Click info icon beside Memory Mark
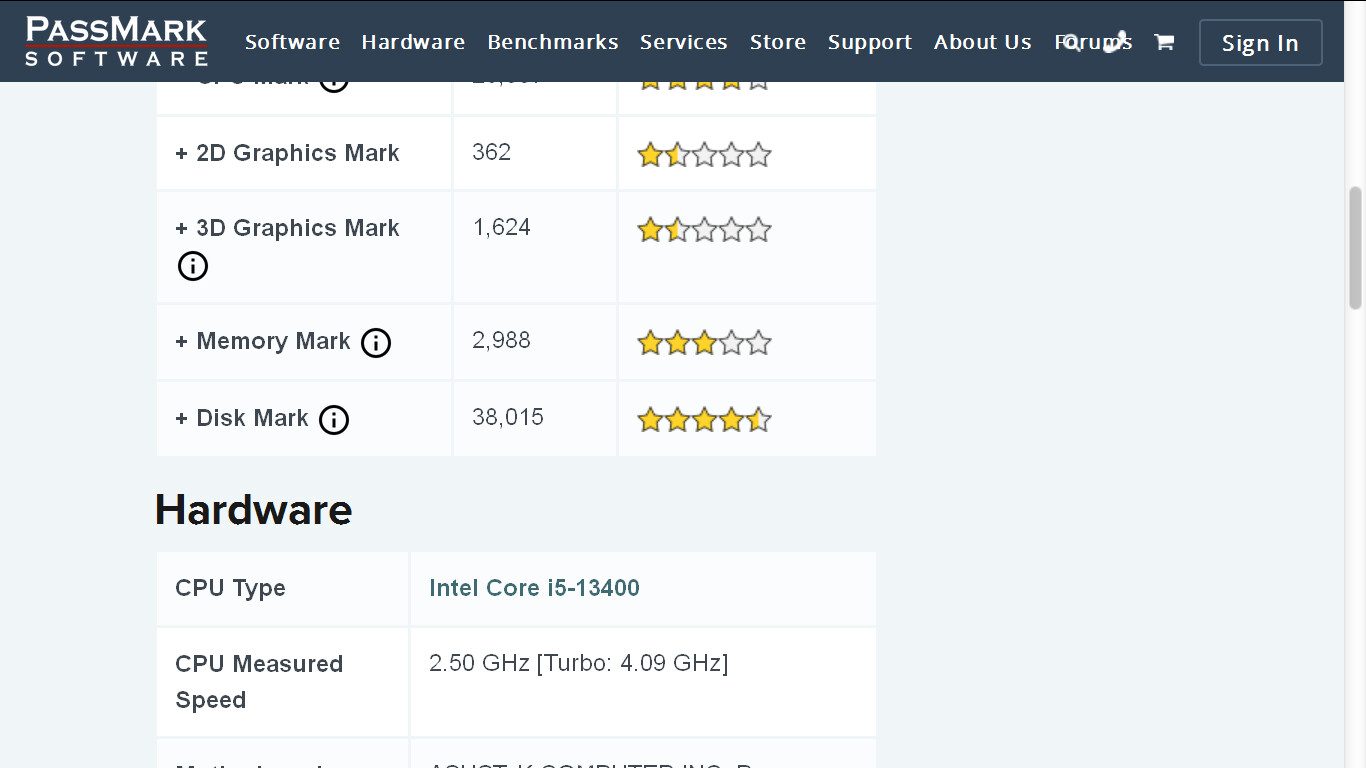The height and width of the screenshot is (768, 1366). [376, 343]
